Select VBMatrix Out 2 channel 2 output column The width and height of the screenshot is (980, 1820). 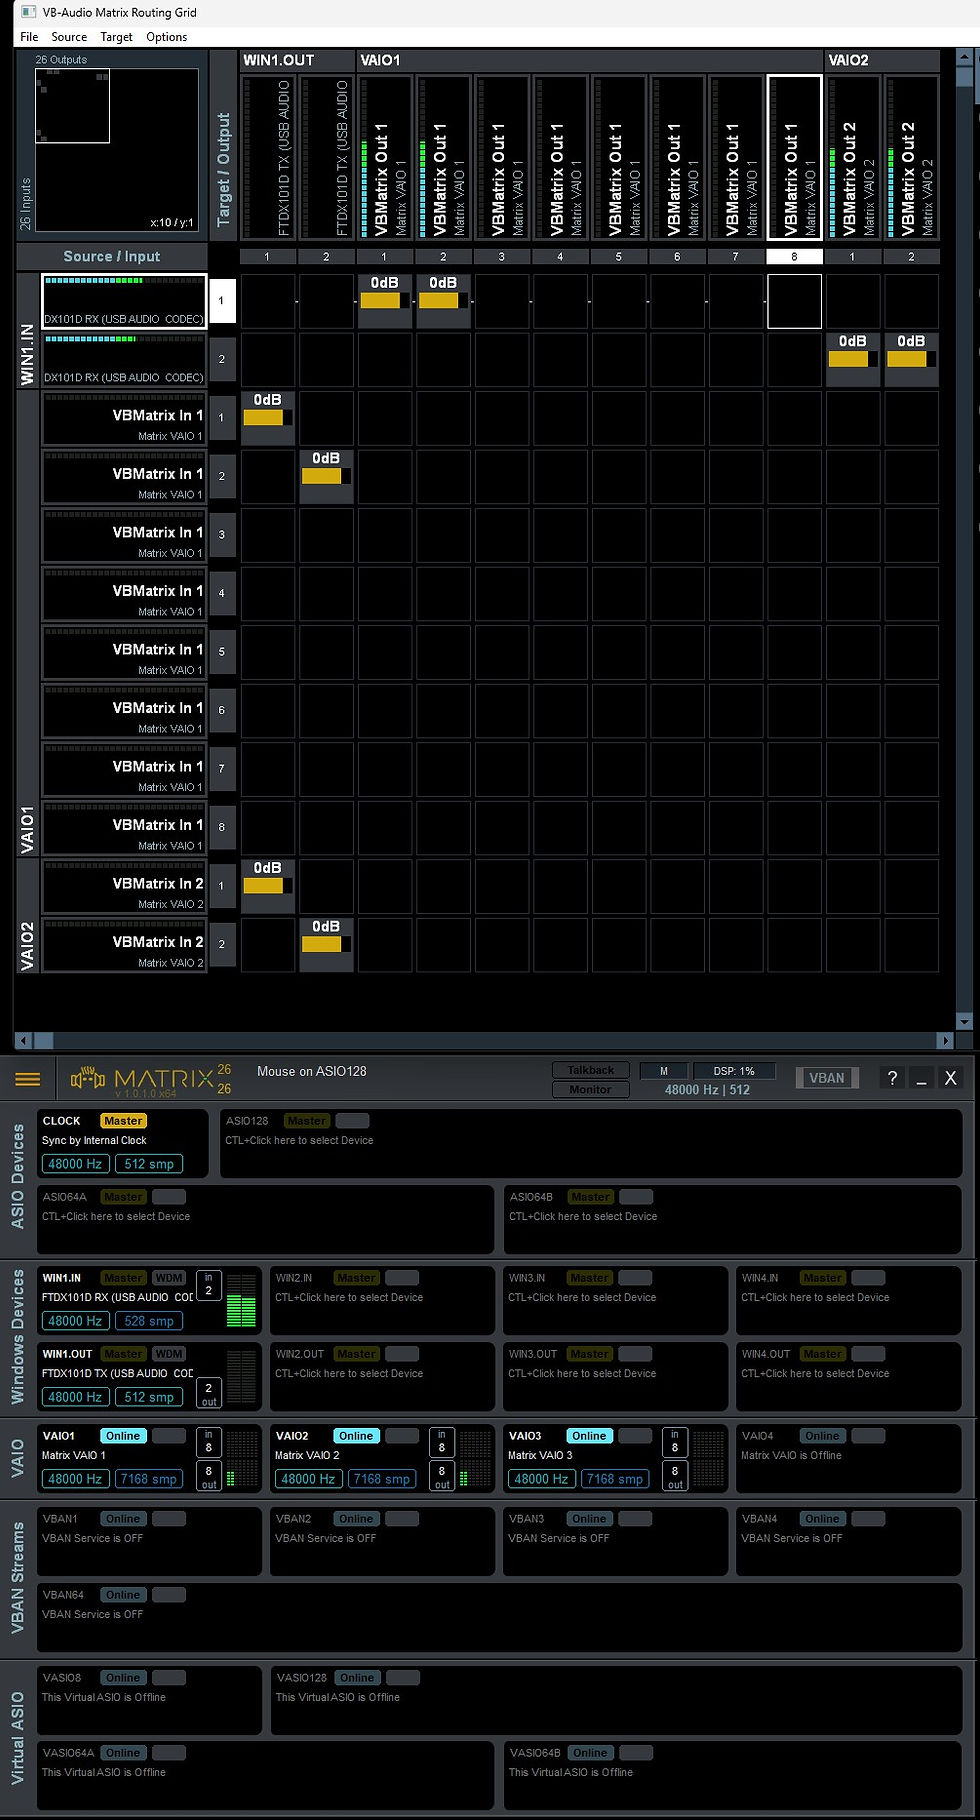[x=911, y=157]
